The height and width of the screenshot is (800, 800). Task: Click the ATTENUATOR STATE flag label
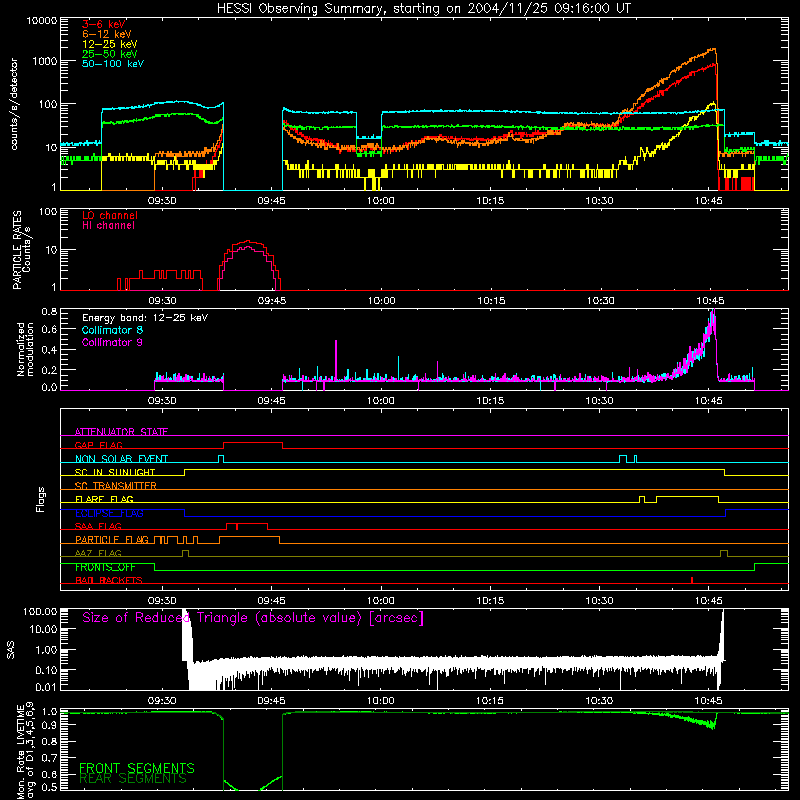coord(121,432)
